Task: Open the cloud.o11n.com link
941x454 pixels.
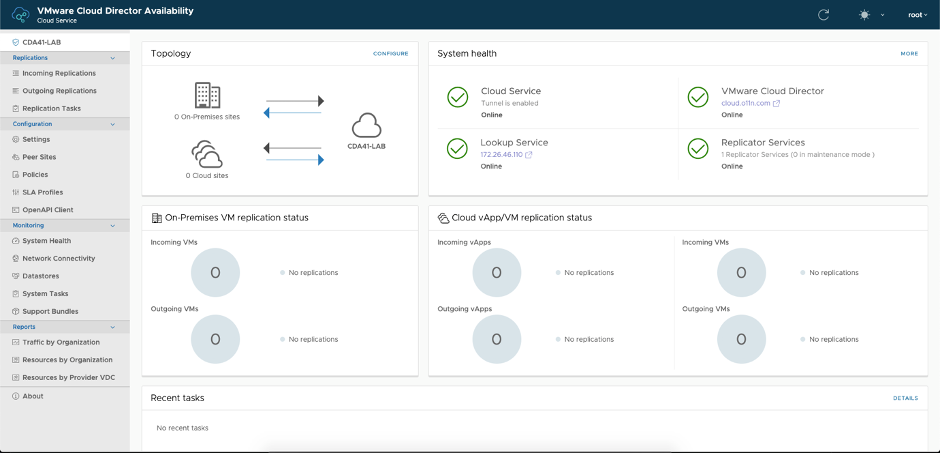Action: pyautogui.click(x=745, y=103)
